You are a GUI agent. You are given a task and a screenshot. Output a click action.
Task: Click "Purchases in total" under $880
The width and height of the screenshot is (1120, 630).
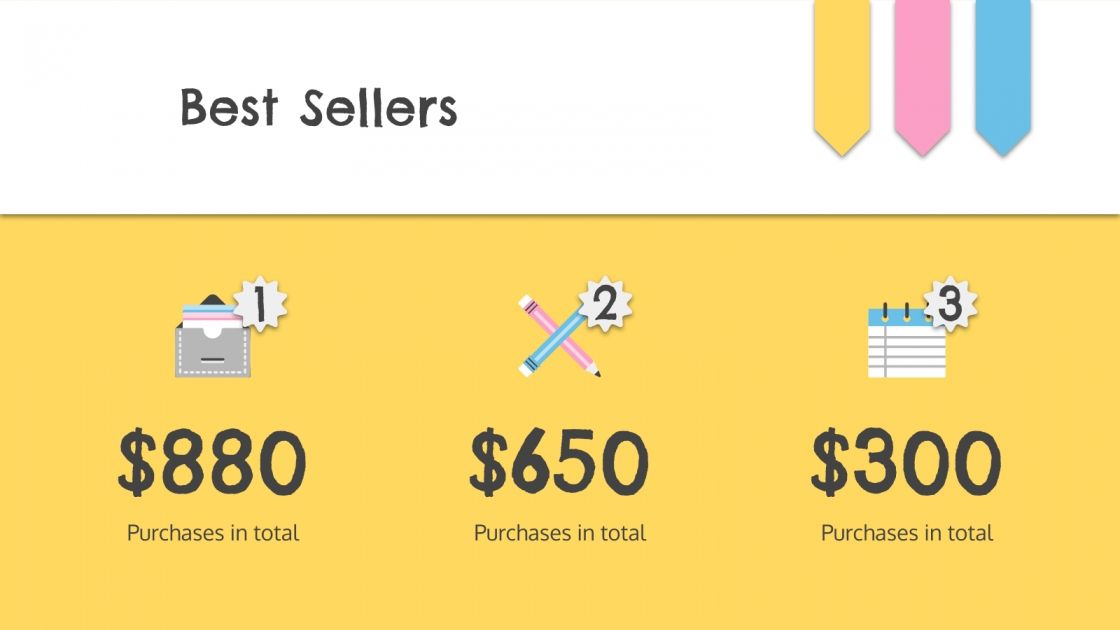(213, 533)
